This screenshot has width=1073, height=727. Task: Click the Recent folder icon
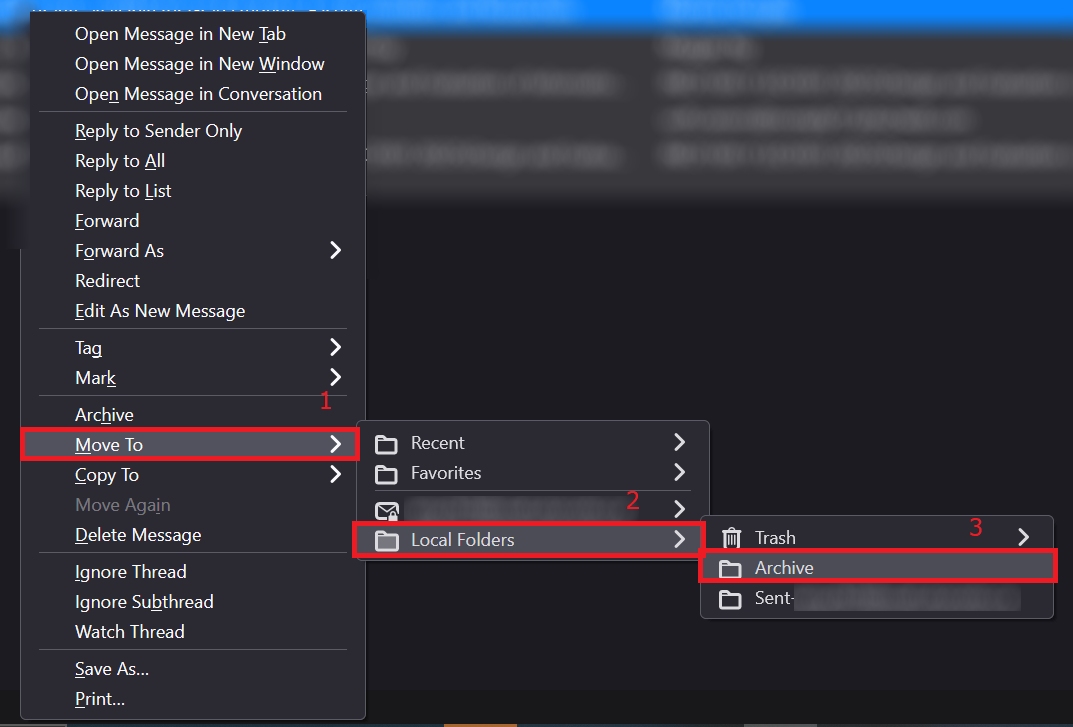(386, 444)
